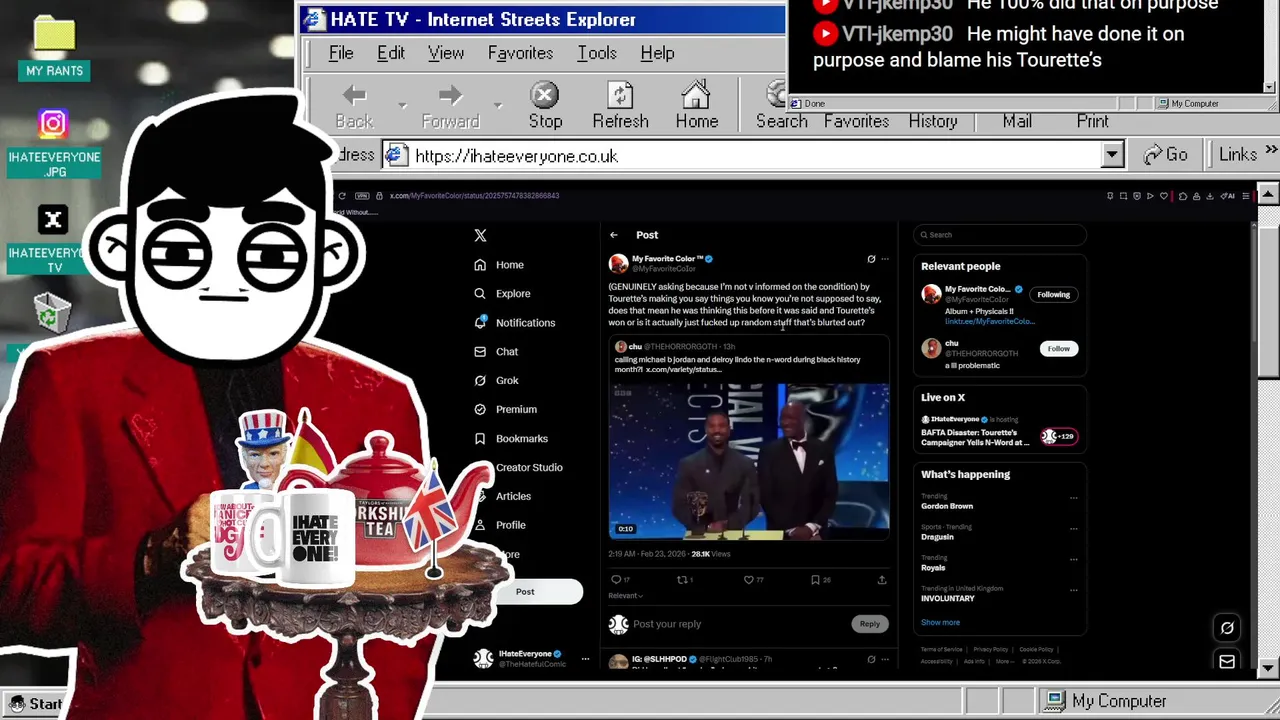Click the Home toolbar button

pyautogui.click(x=696, y=106)
